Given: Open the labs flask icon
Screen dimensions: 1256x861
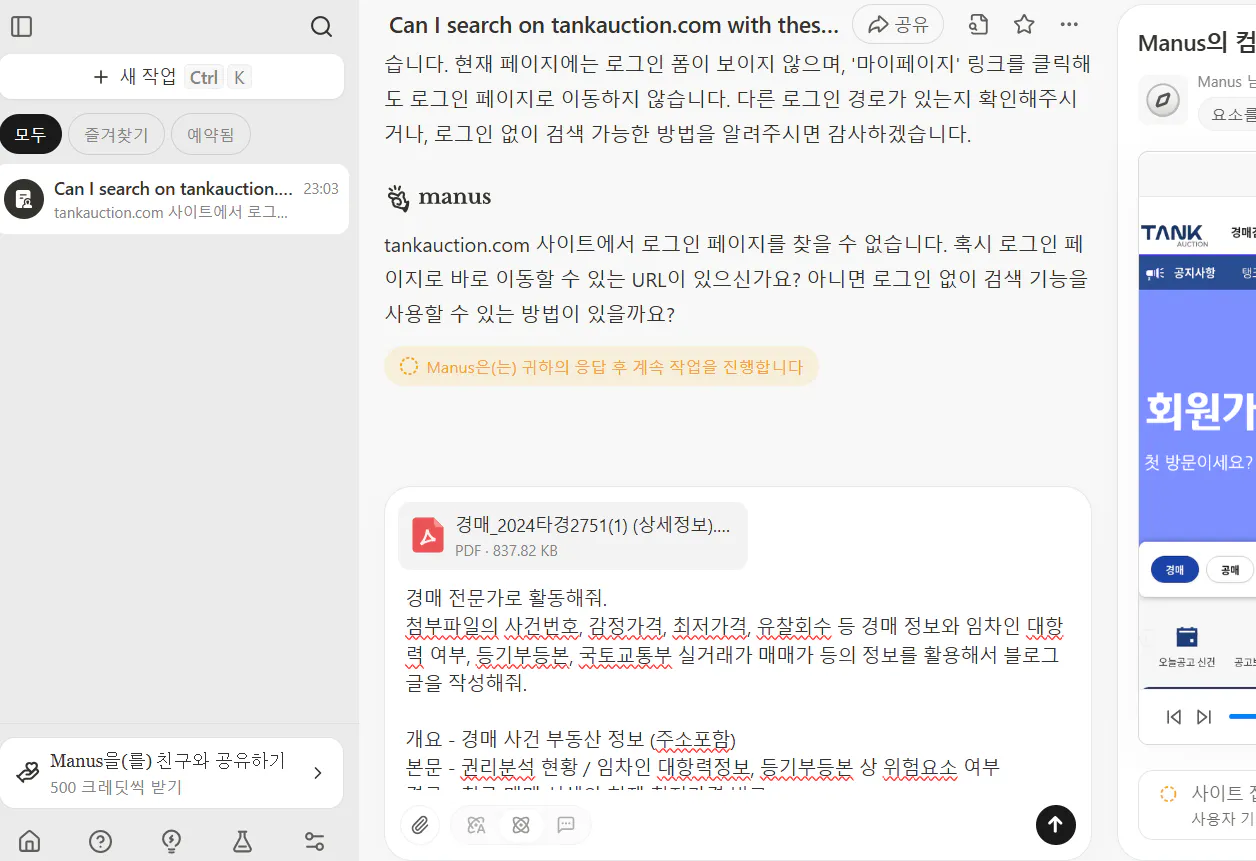Looking at the screenshot, I should tap(242, 841).
